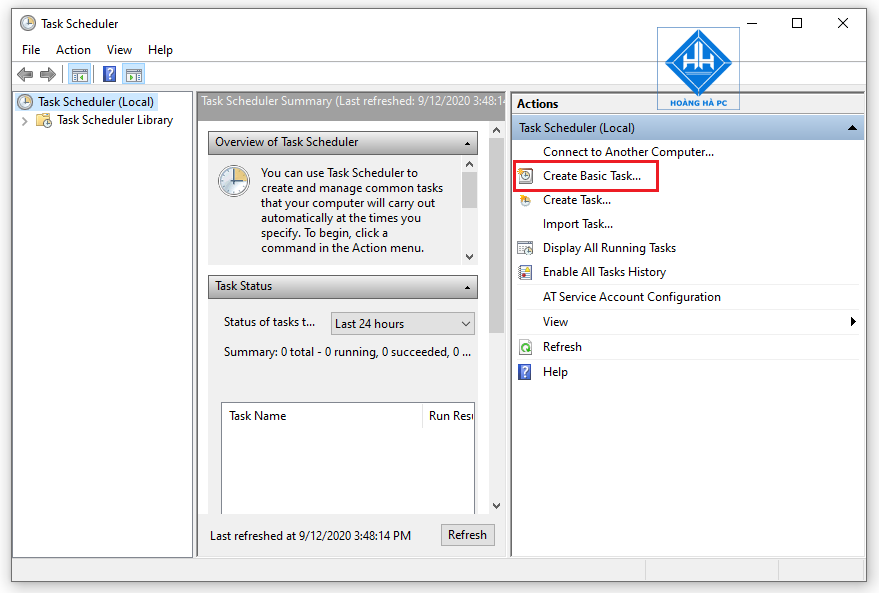Image resolution: width=879 pixels, height=593 pixels.
Task: Click Display All Running Tasks action
Action: pos(609,248)
